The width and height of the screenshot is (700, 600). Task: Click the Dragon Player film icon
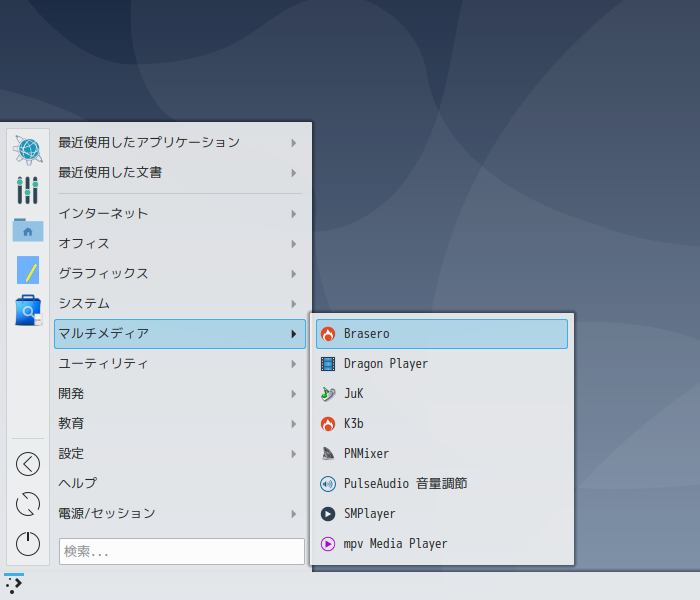coord(328,364)
